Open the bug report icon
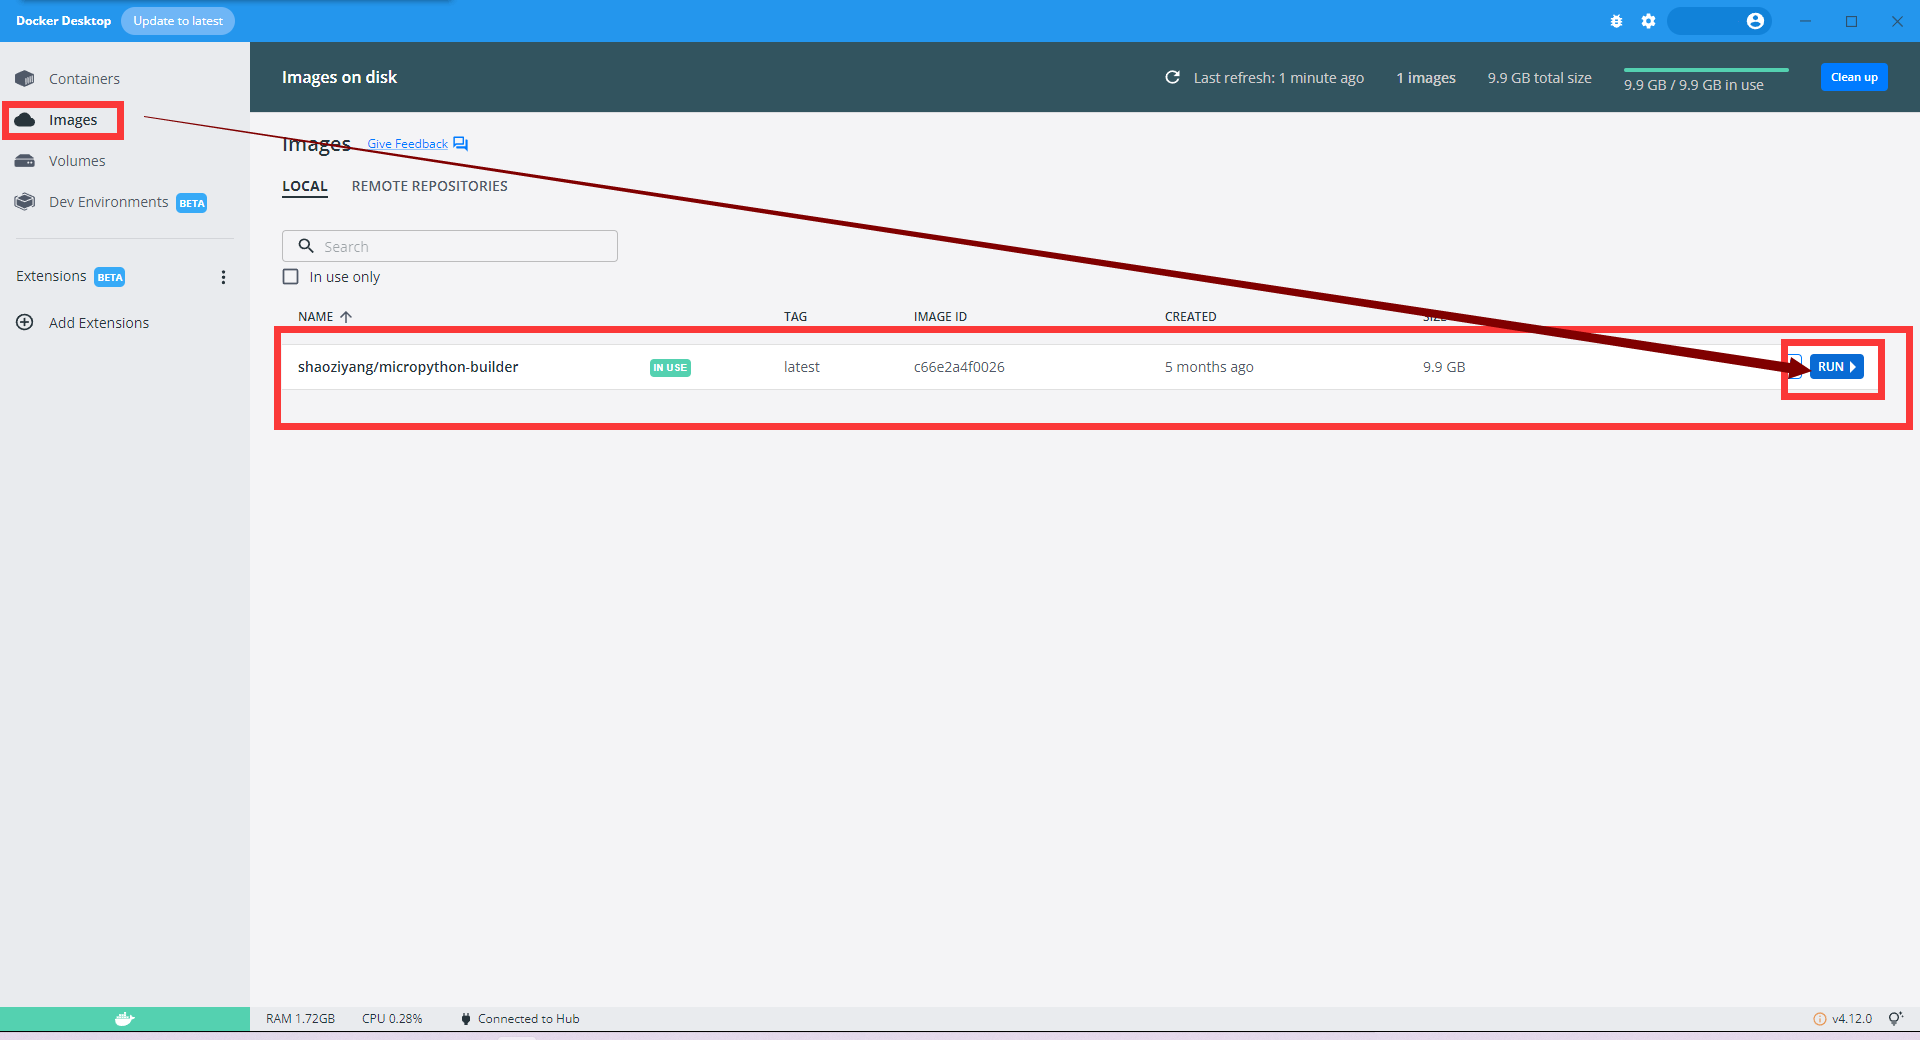 point(1616,20)
